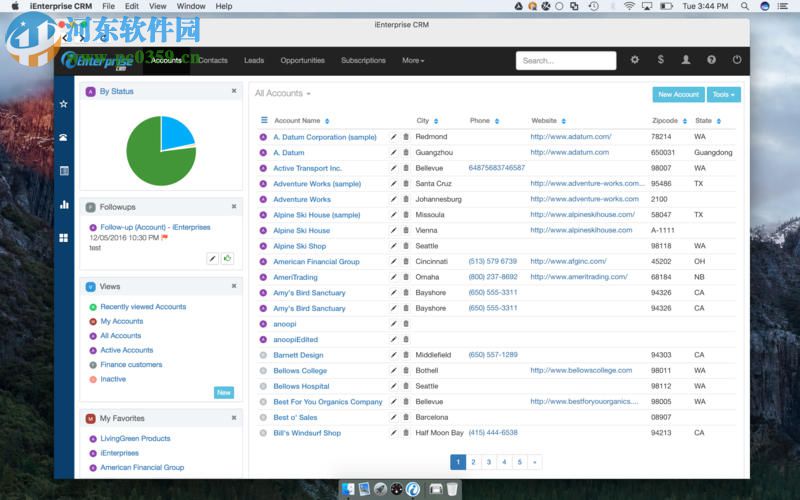Close the Views panel
This screenshot has height=500, width=800.
pos(234,286)
